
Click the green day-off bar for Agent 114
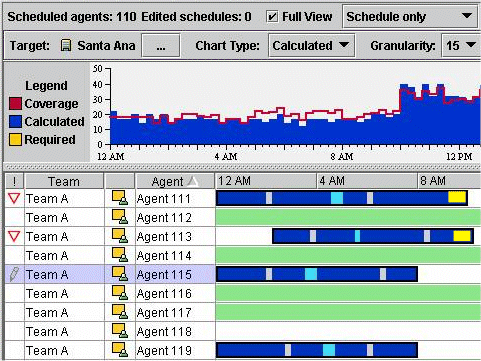pos(348,255)
